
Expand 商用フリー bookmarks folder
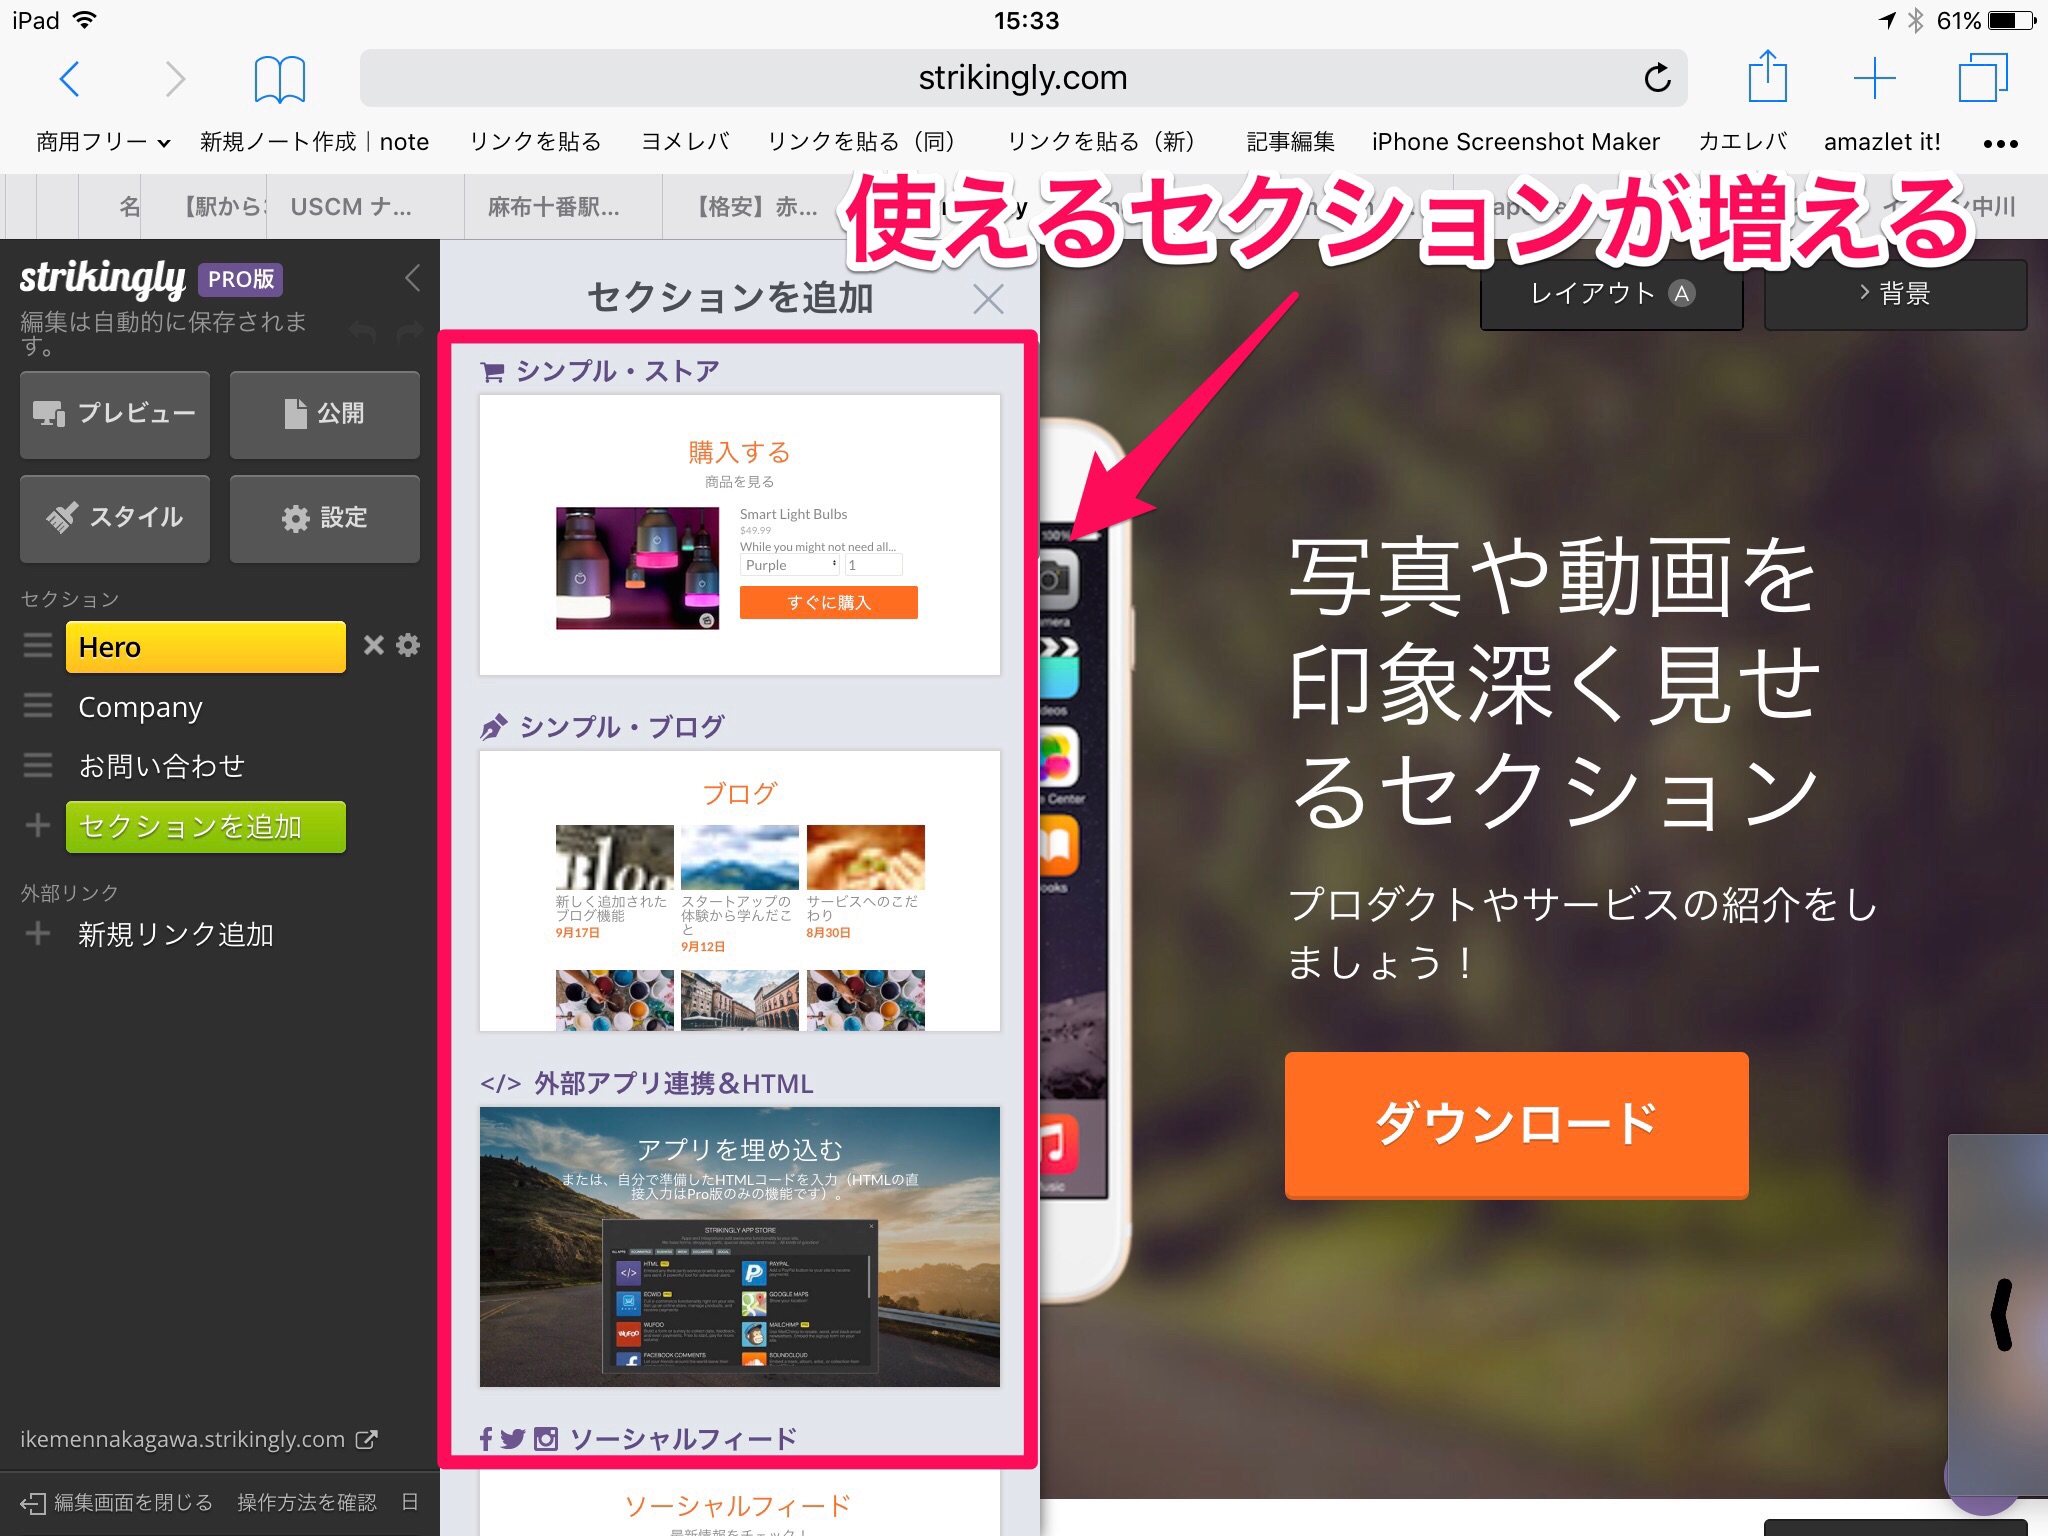point(103,142)
